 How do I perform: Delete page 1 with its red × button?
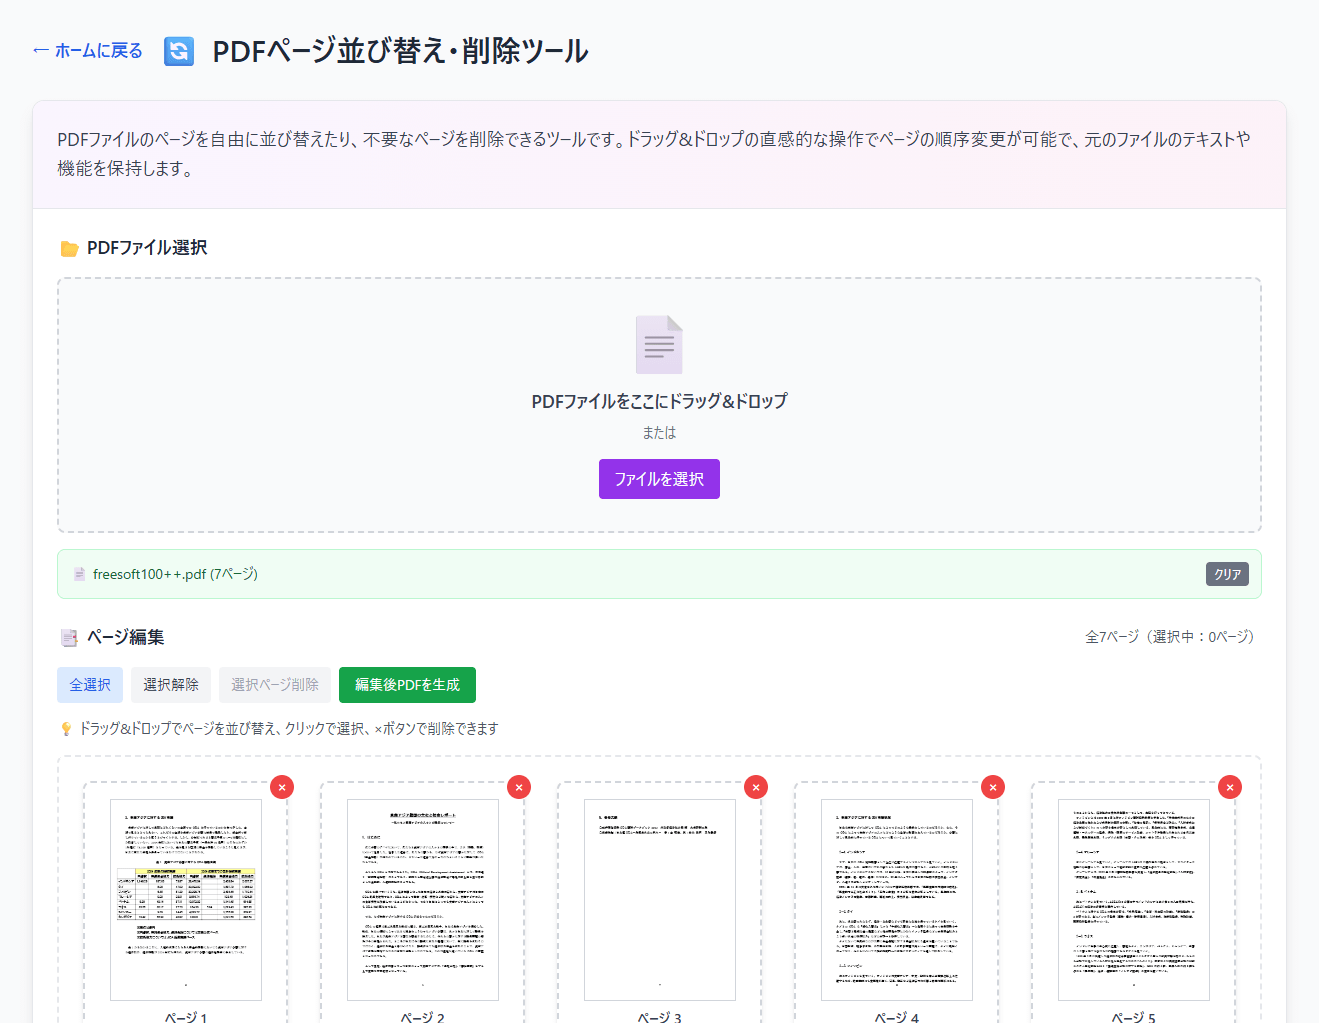[282, 787]
